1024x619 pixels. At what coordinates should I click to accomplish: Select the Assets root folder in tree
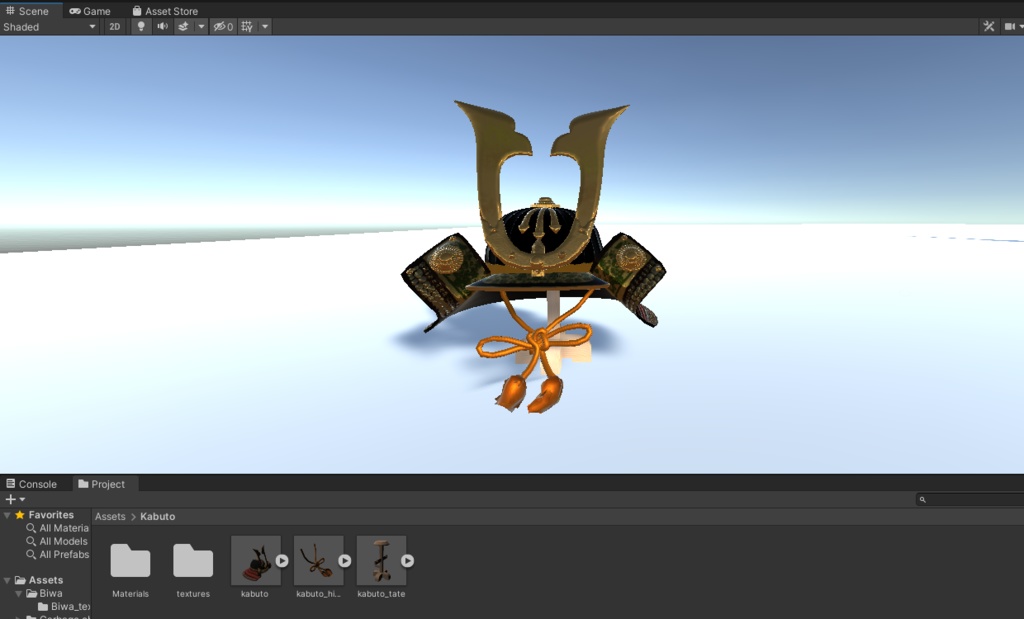coord(39,580)
